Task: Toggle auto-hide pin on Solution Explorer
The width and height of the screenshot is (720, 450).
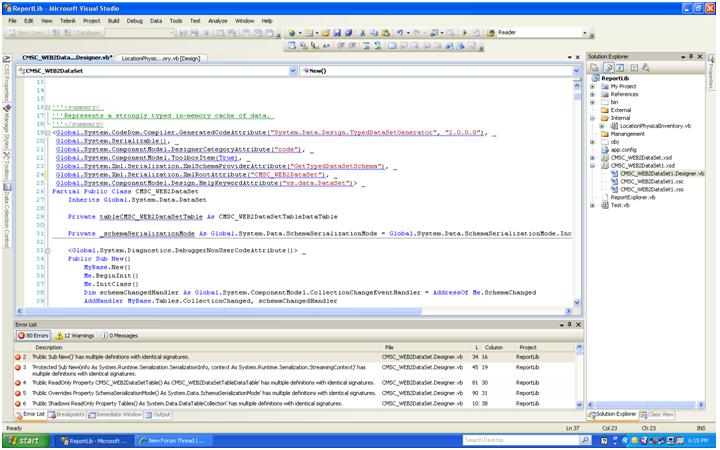Action: 691,56
